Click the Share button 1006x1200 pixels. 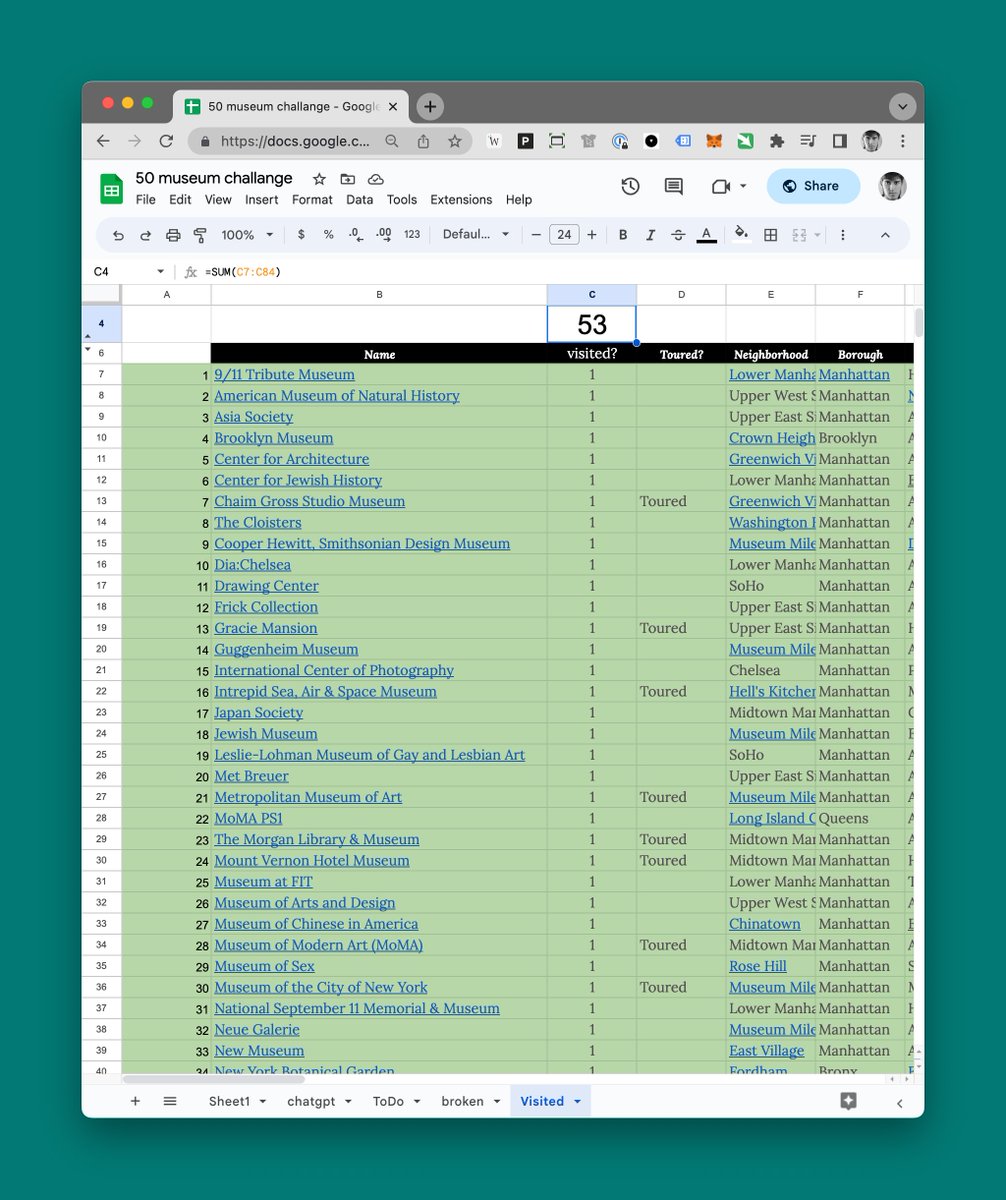coord(813,186)
